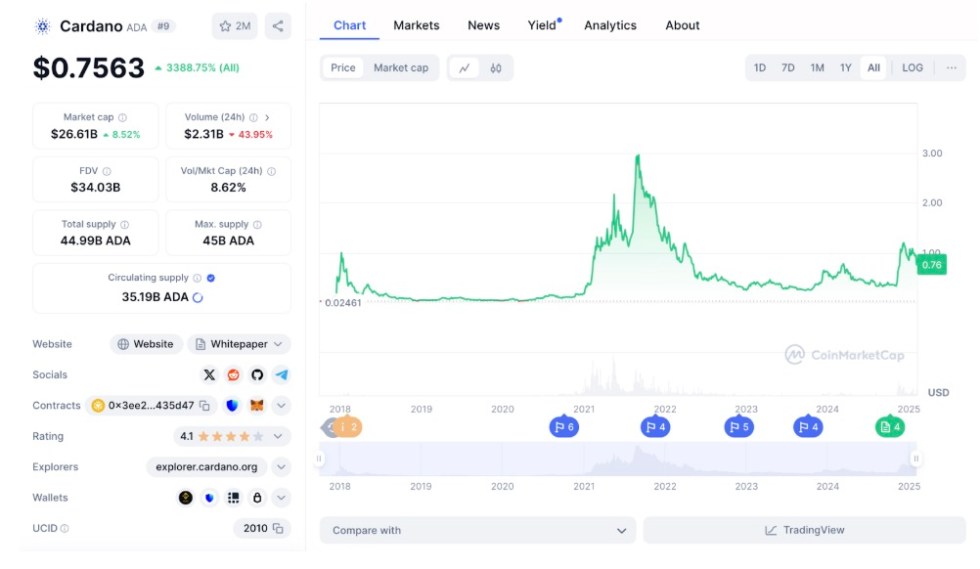980x569 pixels.
Task: Open the Compare with dropdown
Action: pyautogui.click(x=478, y=530)
